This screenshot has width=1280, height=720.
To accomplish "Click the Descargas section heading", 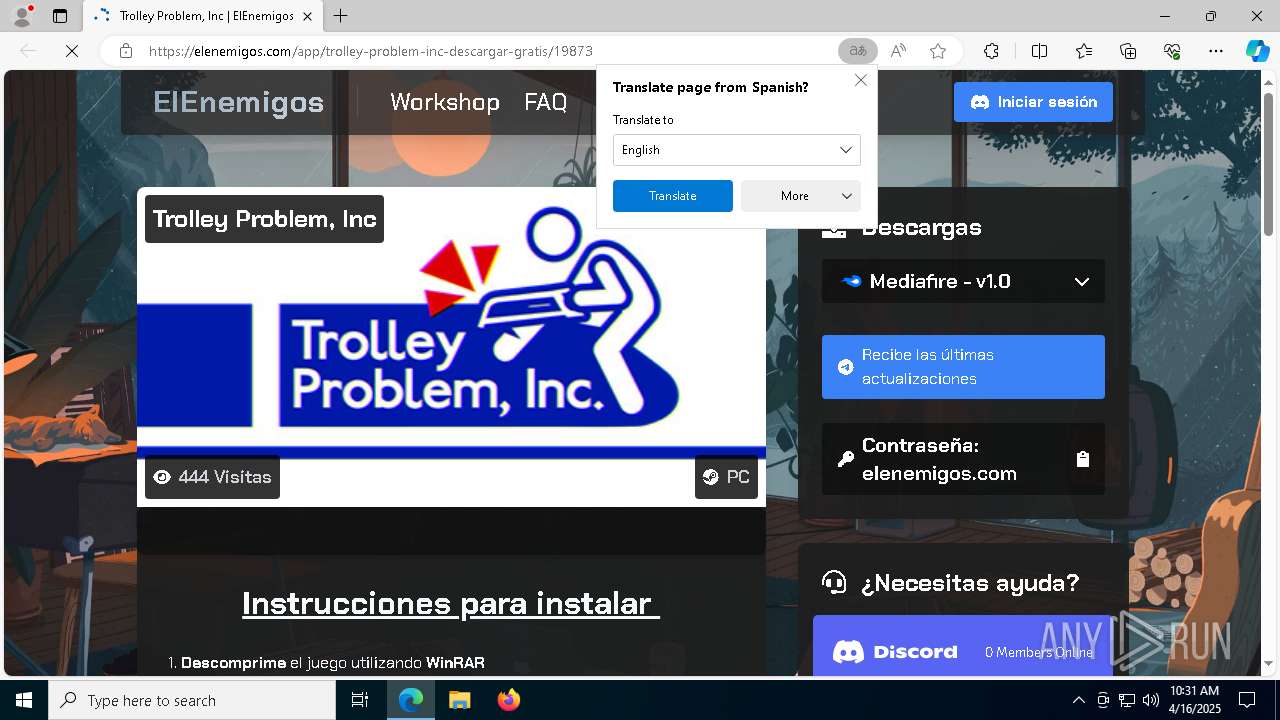I will coord(921,227).
